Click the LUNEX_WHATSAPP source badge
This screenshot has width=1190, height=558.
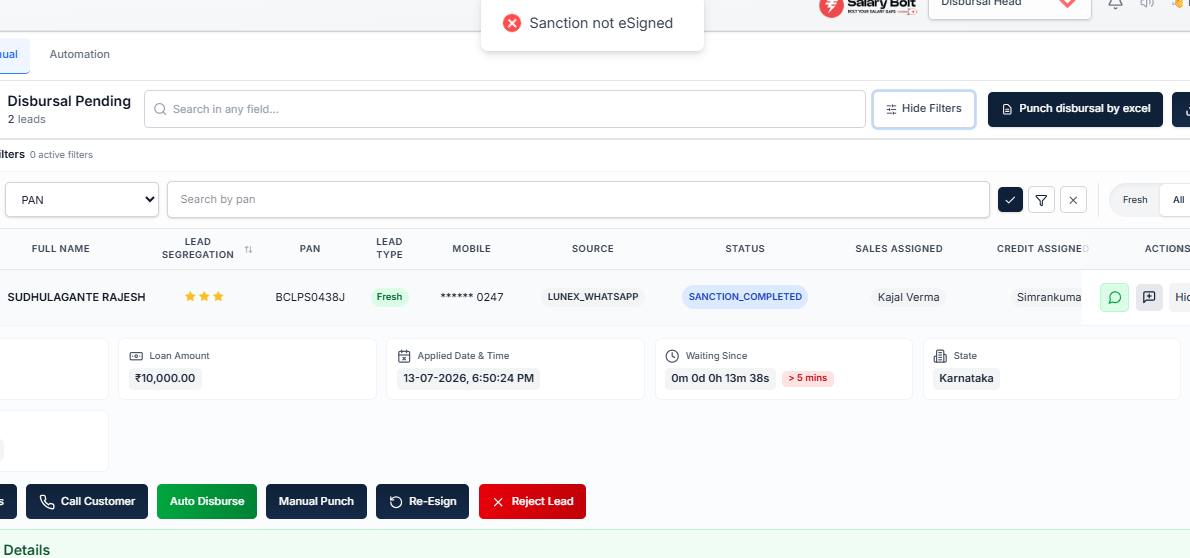[x=593, y=297]
